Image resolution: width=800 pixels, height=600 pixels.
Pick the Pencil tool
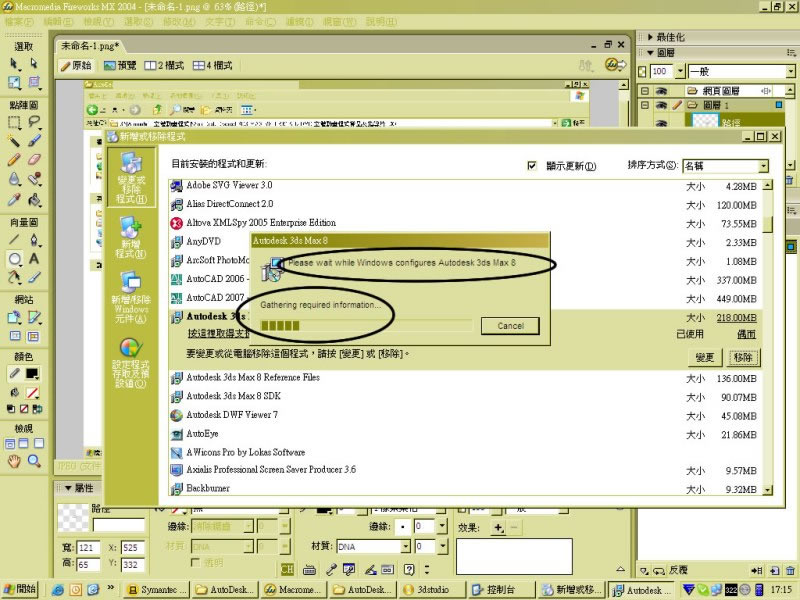(14, 160)
